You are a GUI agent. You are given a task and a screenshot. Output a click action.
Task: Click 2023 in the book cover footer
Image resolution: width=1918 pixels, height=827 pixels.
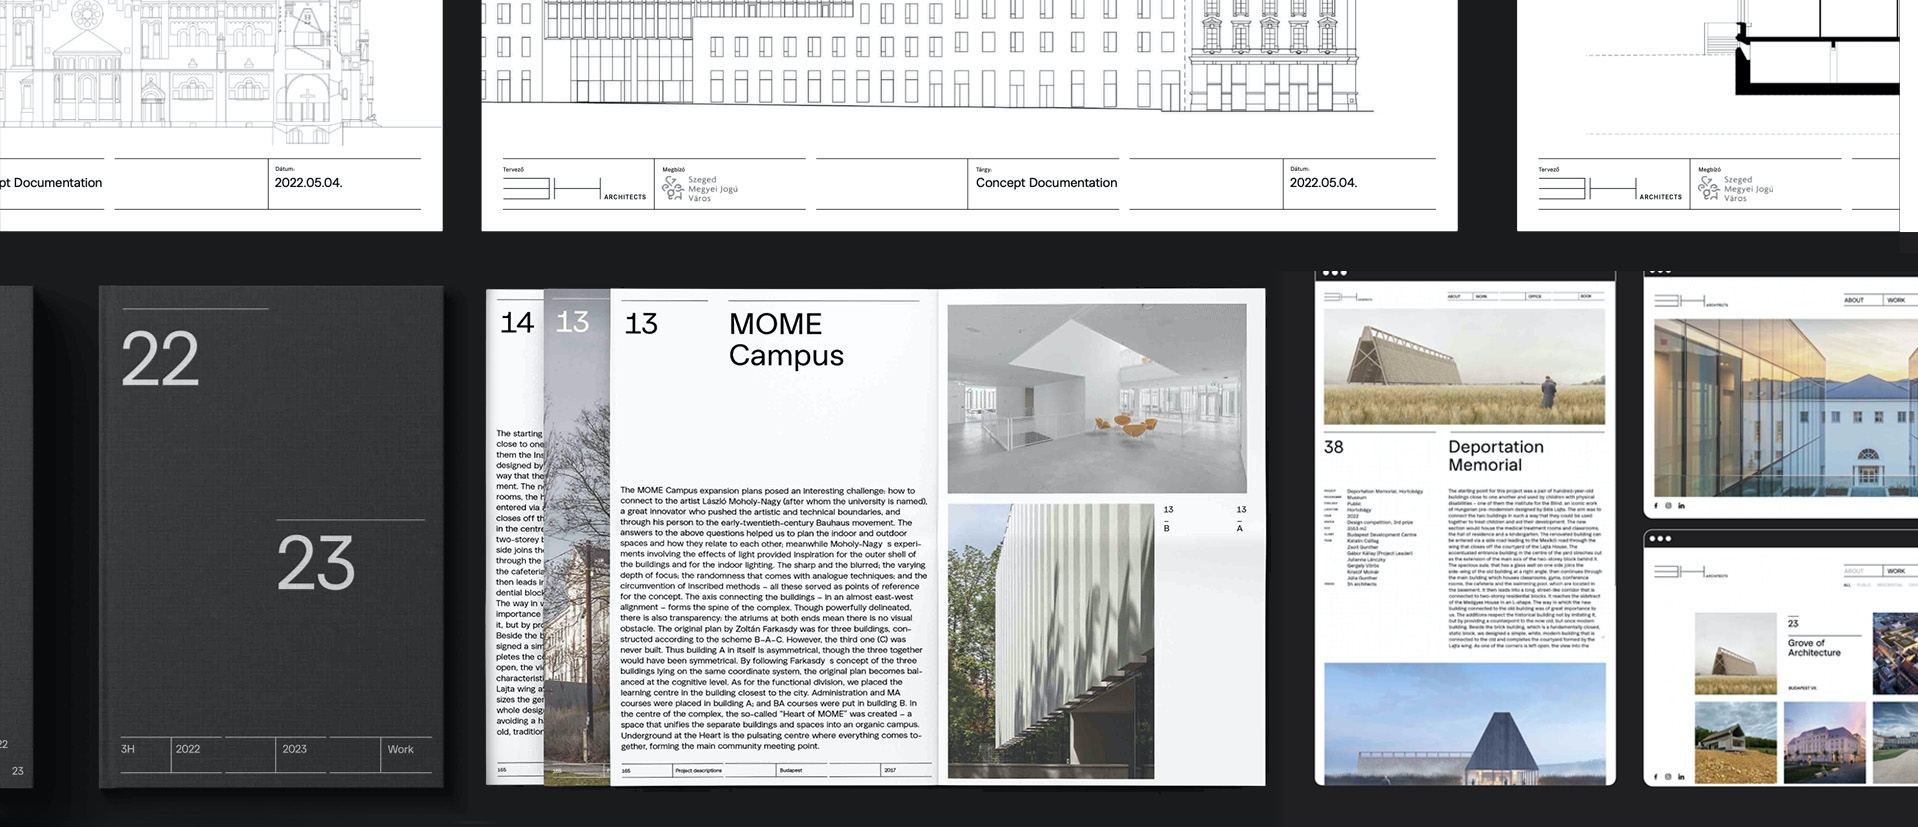(294, 749)
